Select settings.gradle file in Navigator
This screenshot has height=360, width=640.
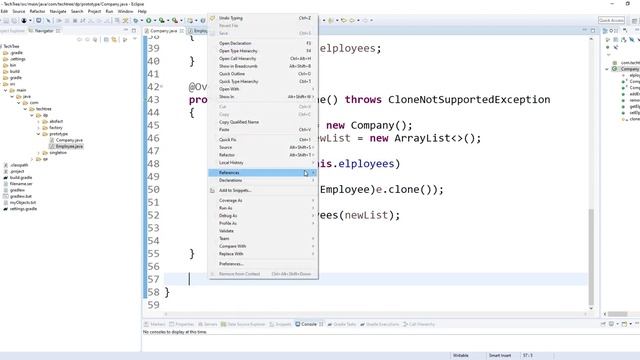click(x=23, y=209)
